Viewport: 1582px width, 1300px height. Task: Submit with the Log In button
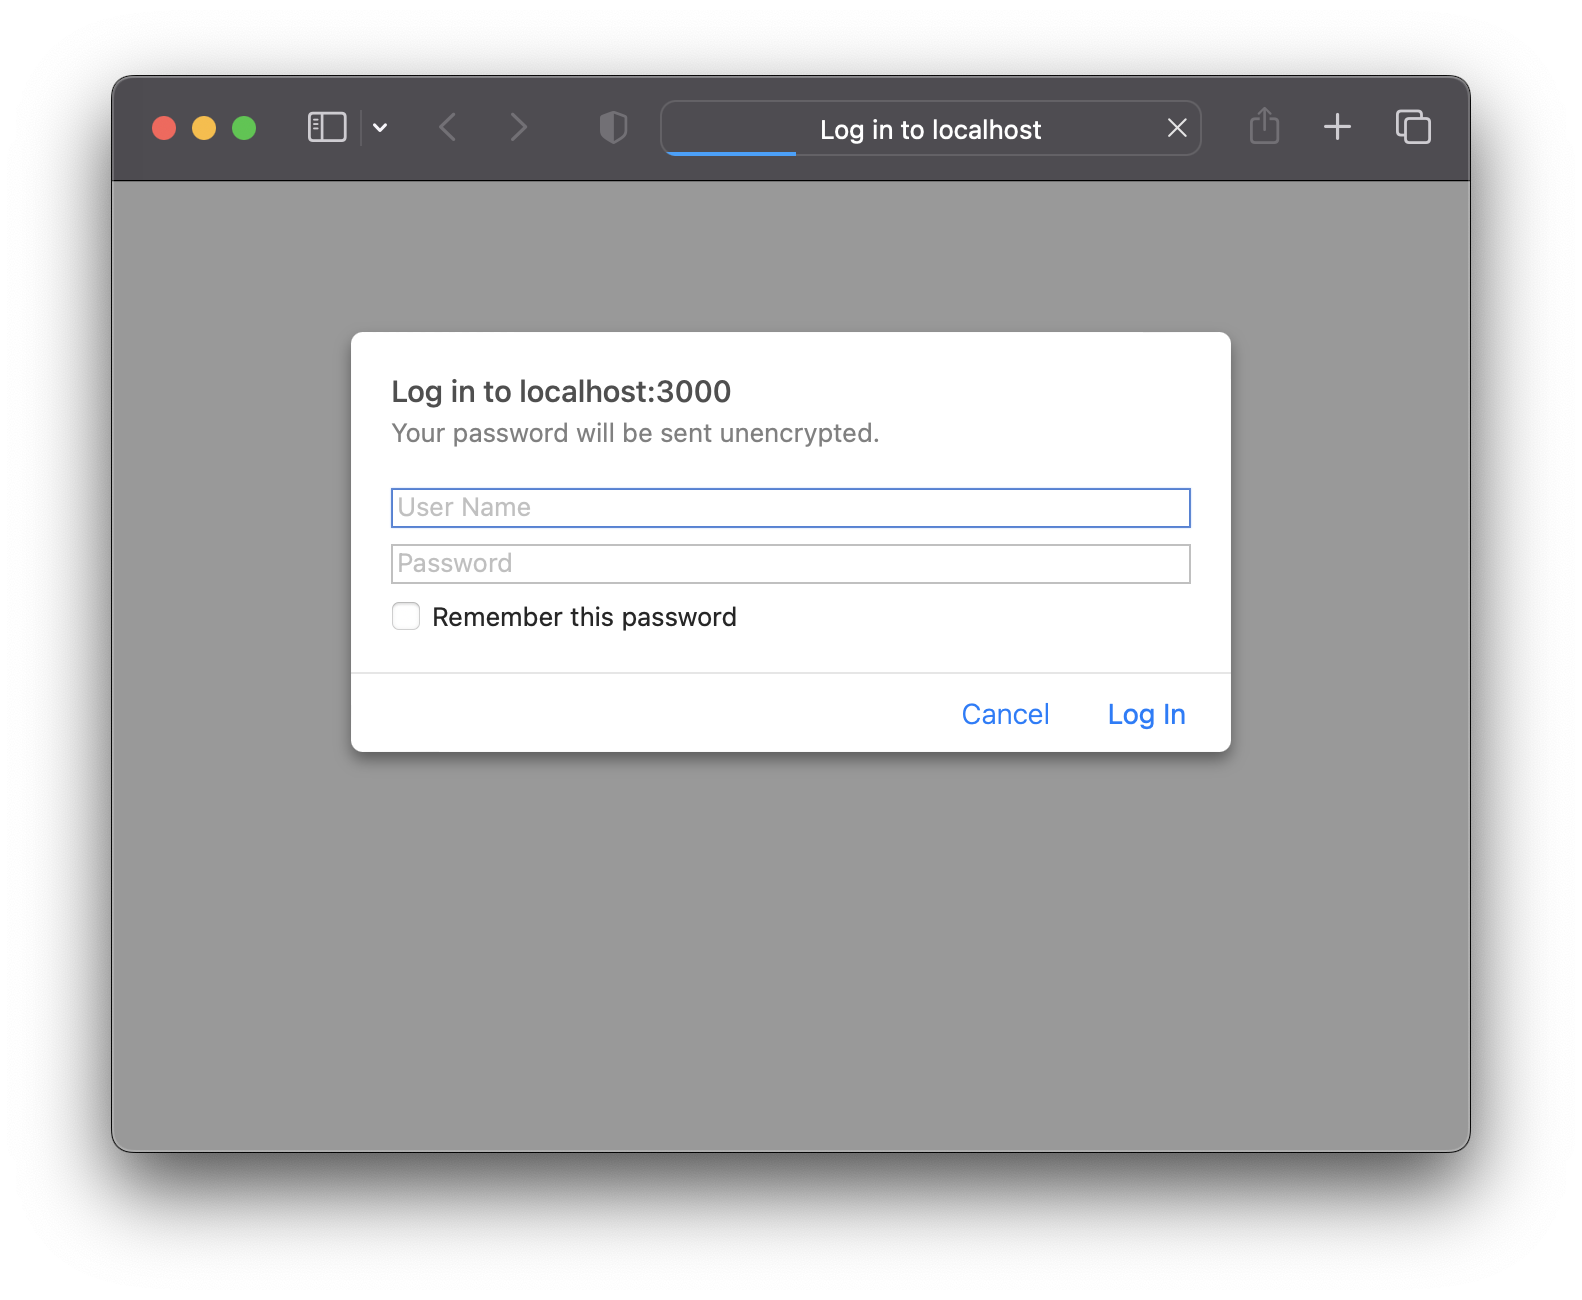pyautogui.click(x=1146, y=714)
